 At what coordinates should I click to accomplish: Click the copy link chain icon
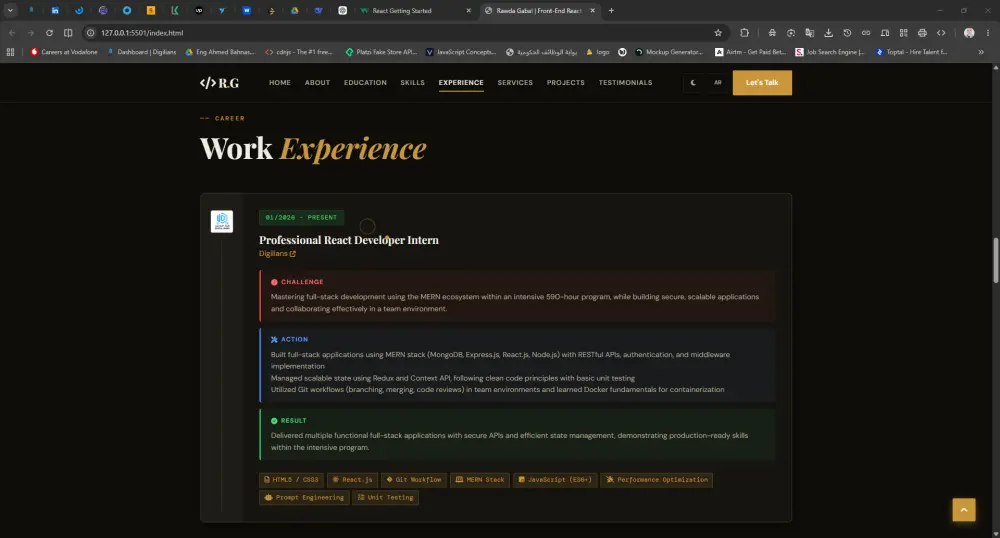[866, 33]
